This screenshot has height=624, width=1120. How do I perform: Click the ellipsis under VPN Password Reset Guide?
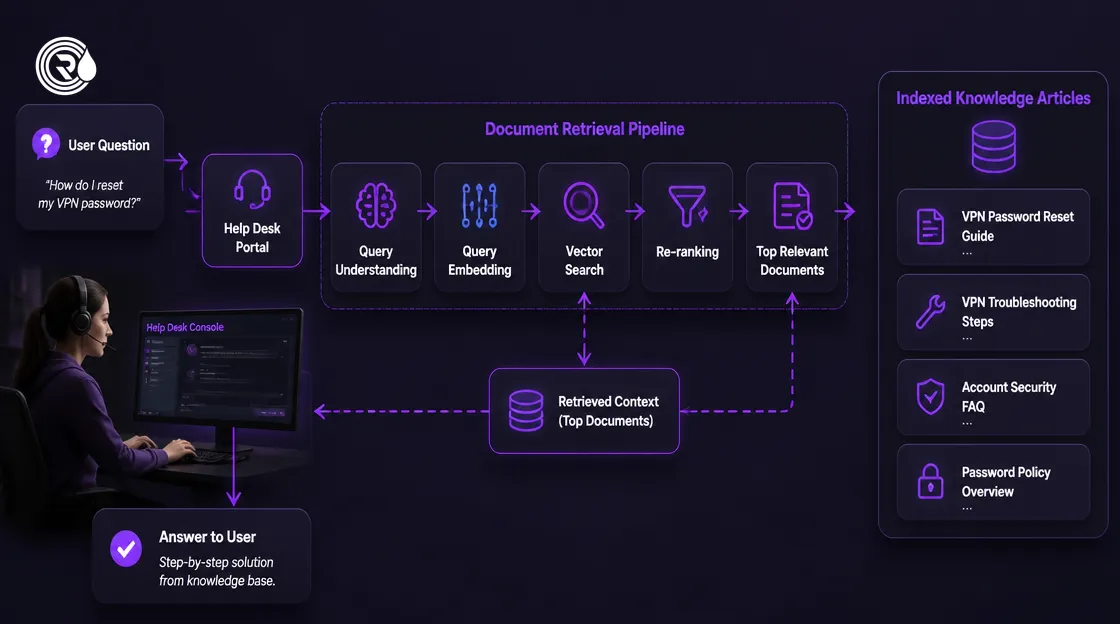point(966,253)
